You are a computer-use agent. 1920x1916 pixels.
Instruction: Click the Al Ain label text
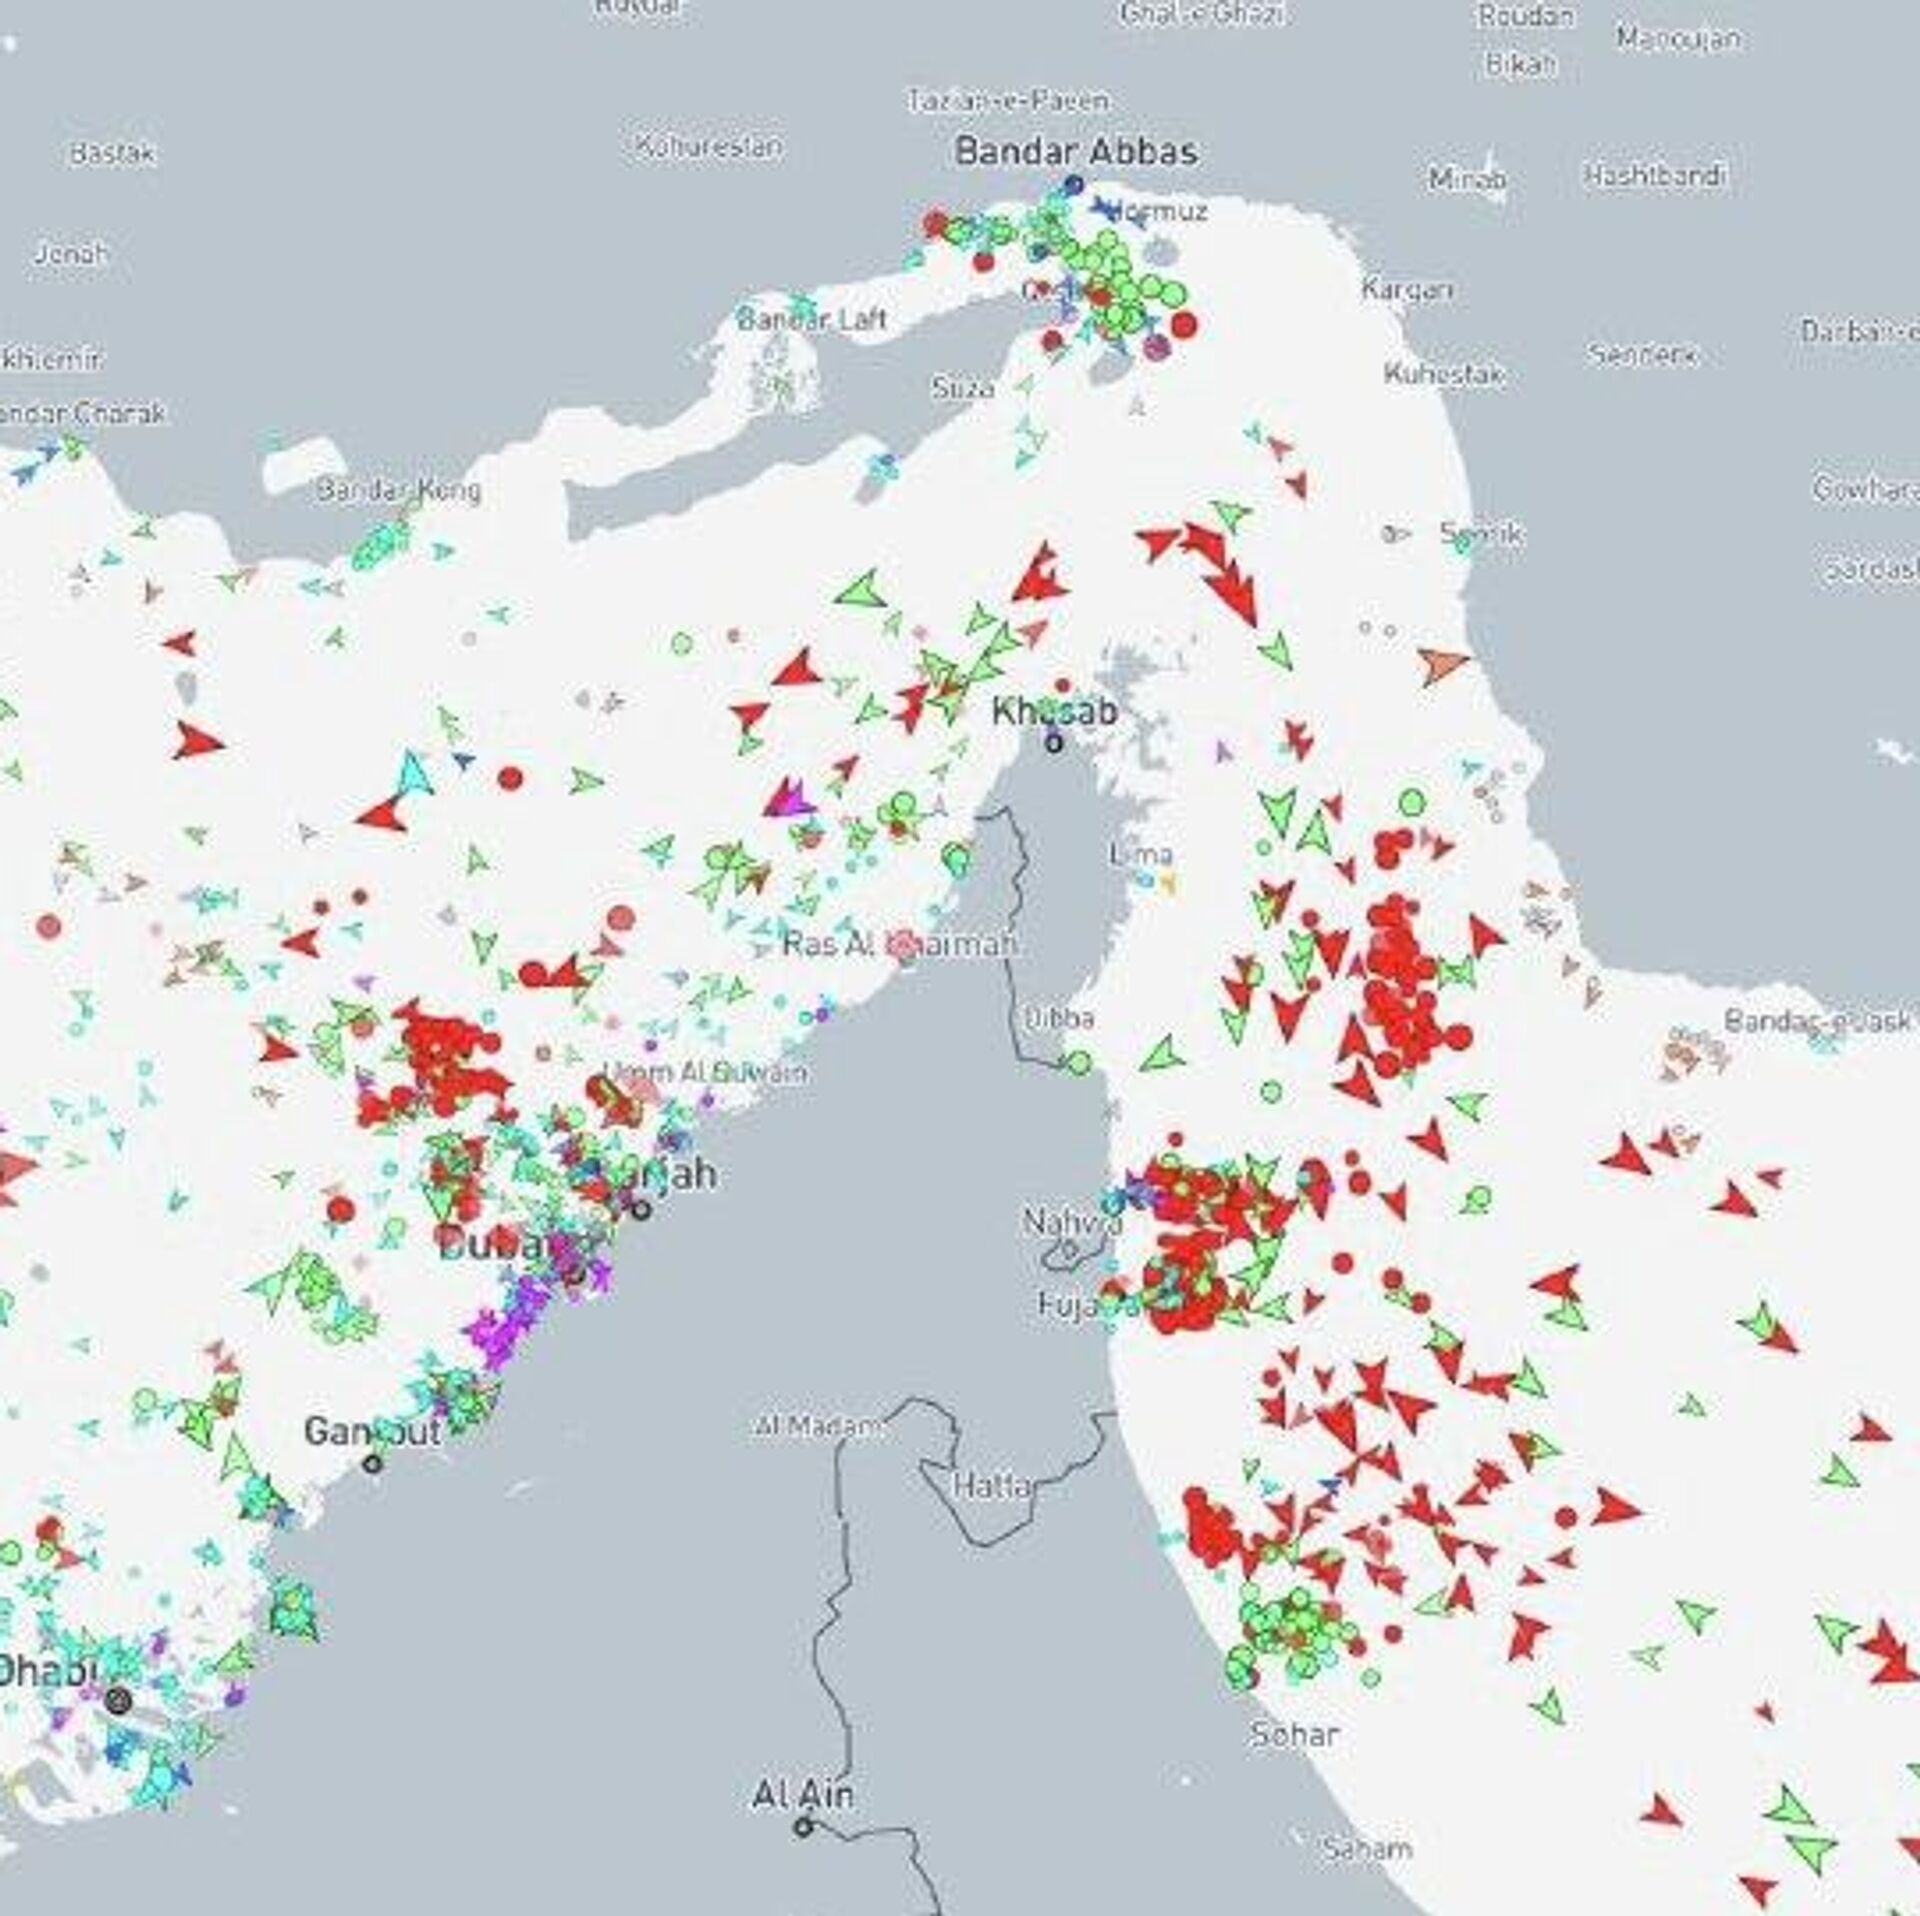tap(803, 1795)
